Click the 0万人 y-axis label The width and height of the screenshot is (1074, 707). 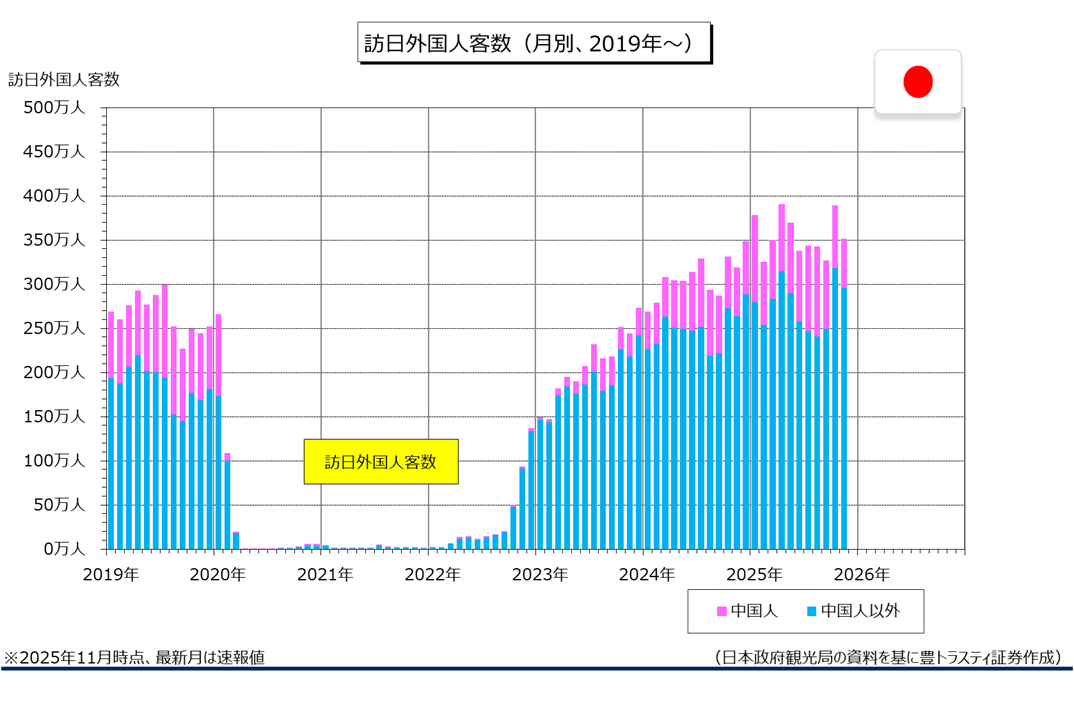[62, 549]
